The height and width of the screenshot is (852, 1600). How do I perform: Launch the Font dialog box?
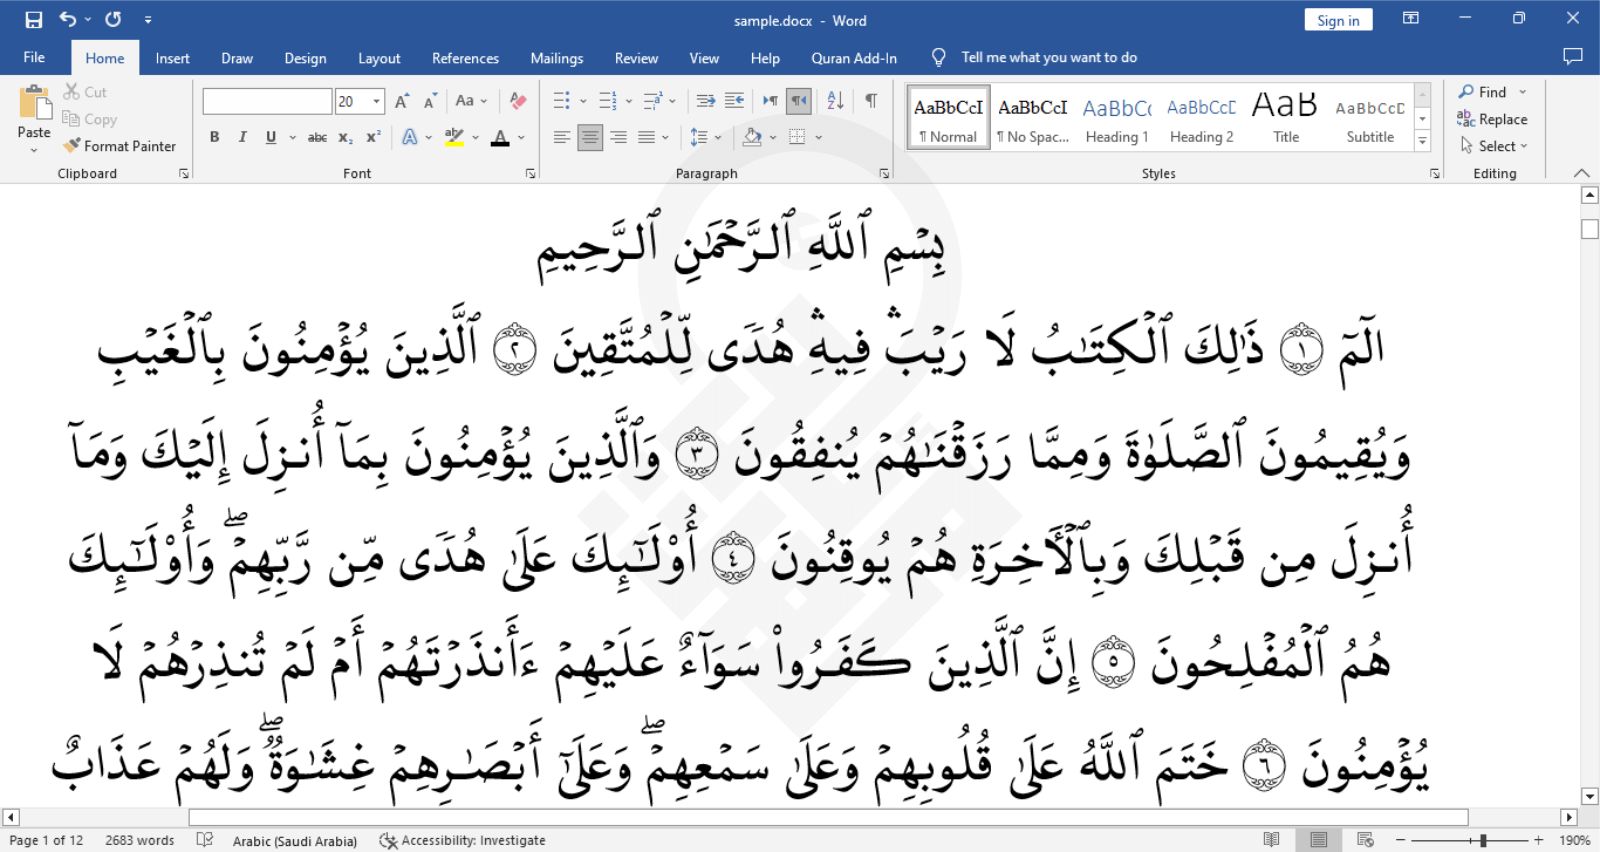[530, 174]
